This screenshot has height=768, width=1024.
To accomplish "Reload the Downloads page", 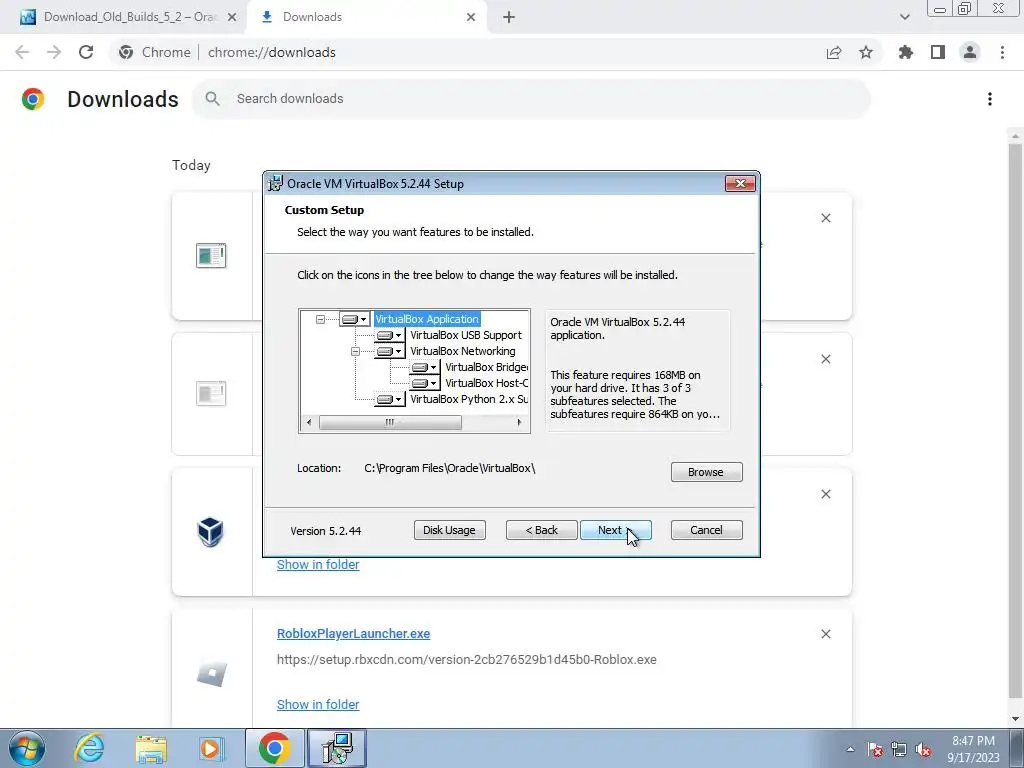I will [x=86, y=52].
